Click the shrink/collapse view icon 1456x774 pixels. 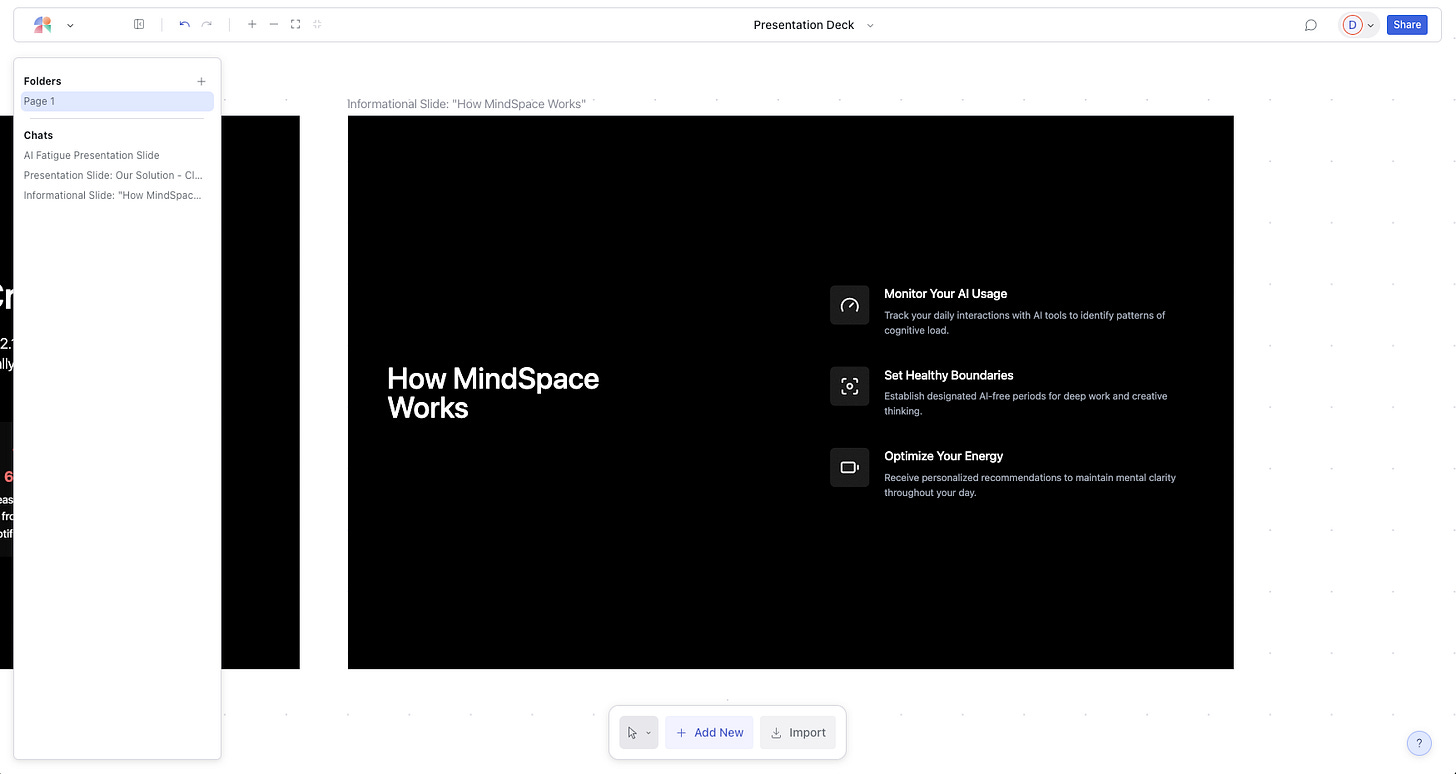[317, 25]
